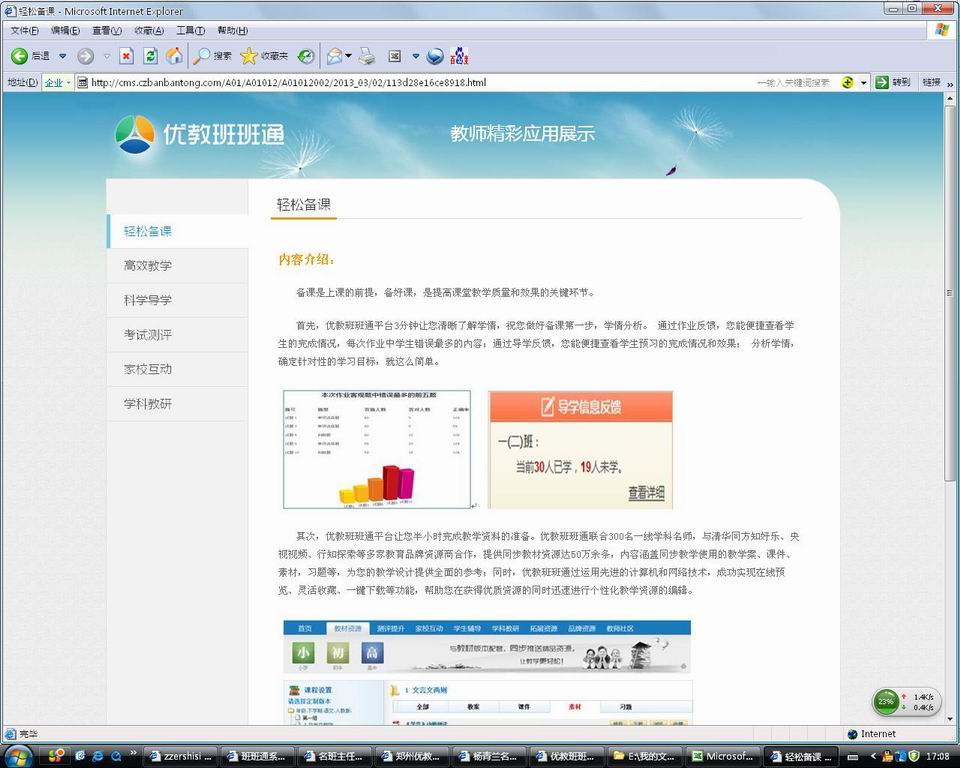The image size is (960, 768).
Task: Click the 17:08 taskbar clock
Action: 937,757
